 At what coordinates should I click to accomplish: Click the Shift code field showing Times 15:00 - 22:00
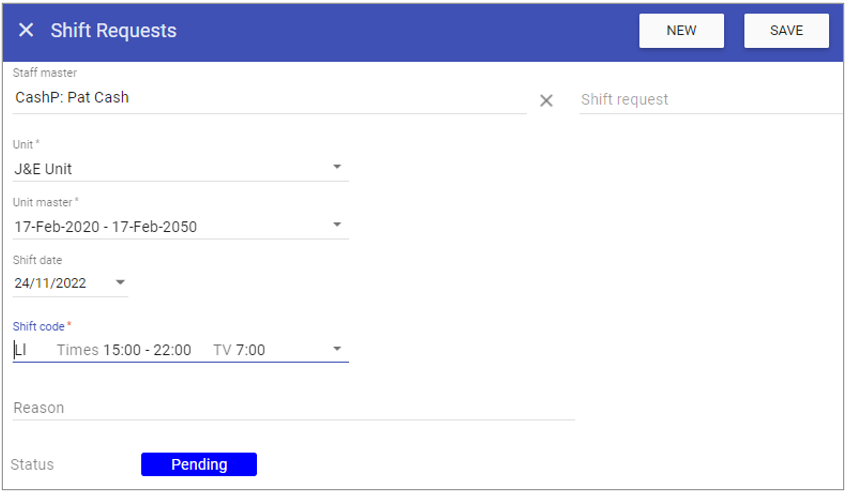[180, 350]
